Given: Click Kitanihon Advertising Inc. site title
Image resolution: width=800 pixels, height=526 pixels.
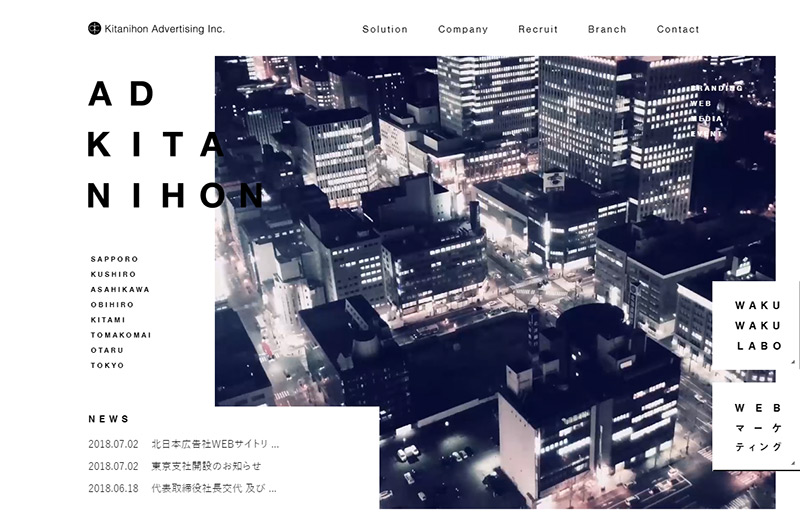Looking at the screenshot, I should (164, 29).
